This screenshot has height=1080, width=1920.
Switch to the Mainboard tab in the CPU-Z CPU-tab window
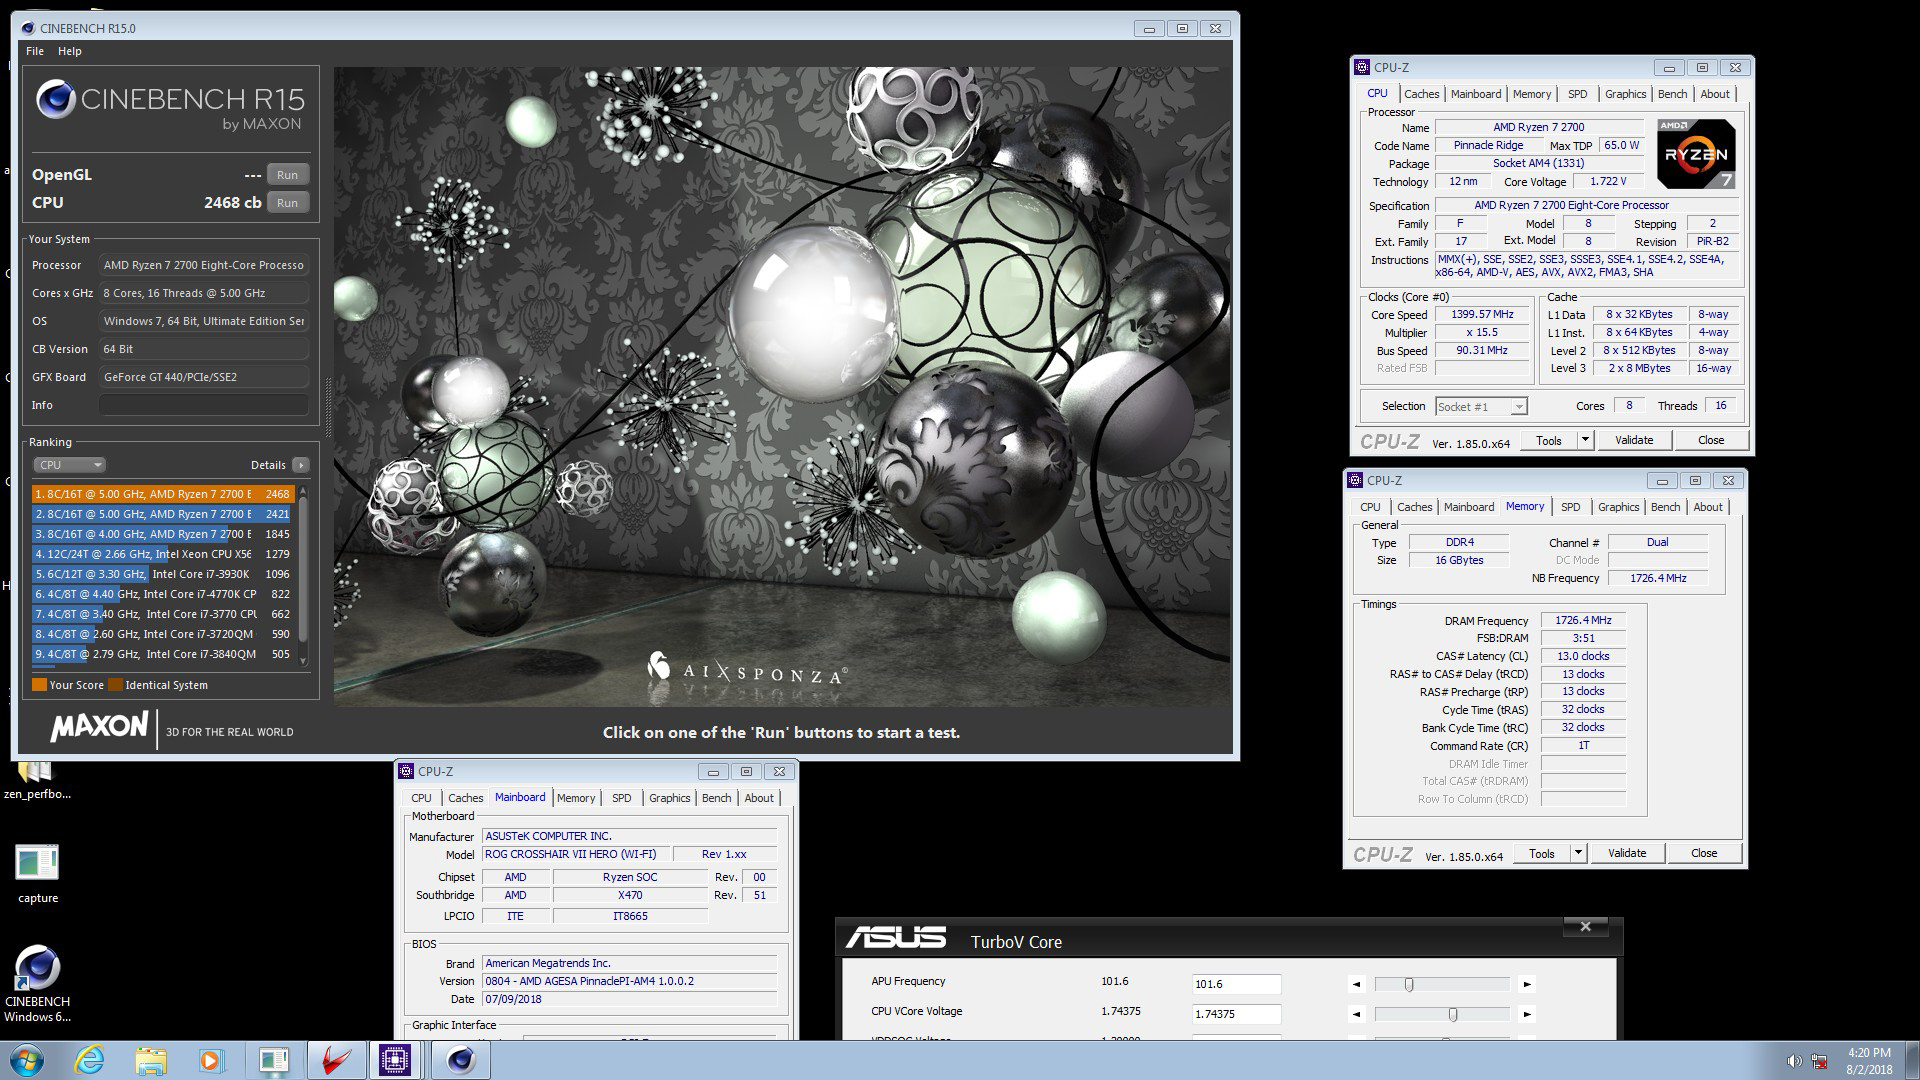pos(1476,94)
